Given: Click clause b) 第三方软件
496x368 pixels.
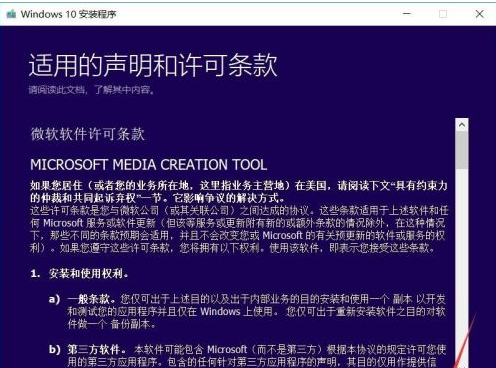Looking at the screenshot, I should 247,356.
